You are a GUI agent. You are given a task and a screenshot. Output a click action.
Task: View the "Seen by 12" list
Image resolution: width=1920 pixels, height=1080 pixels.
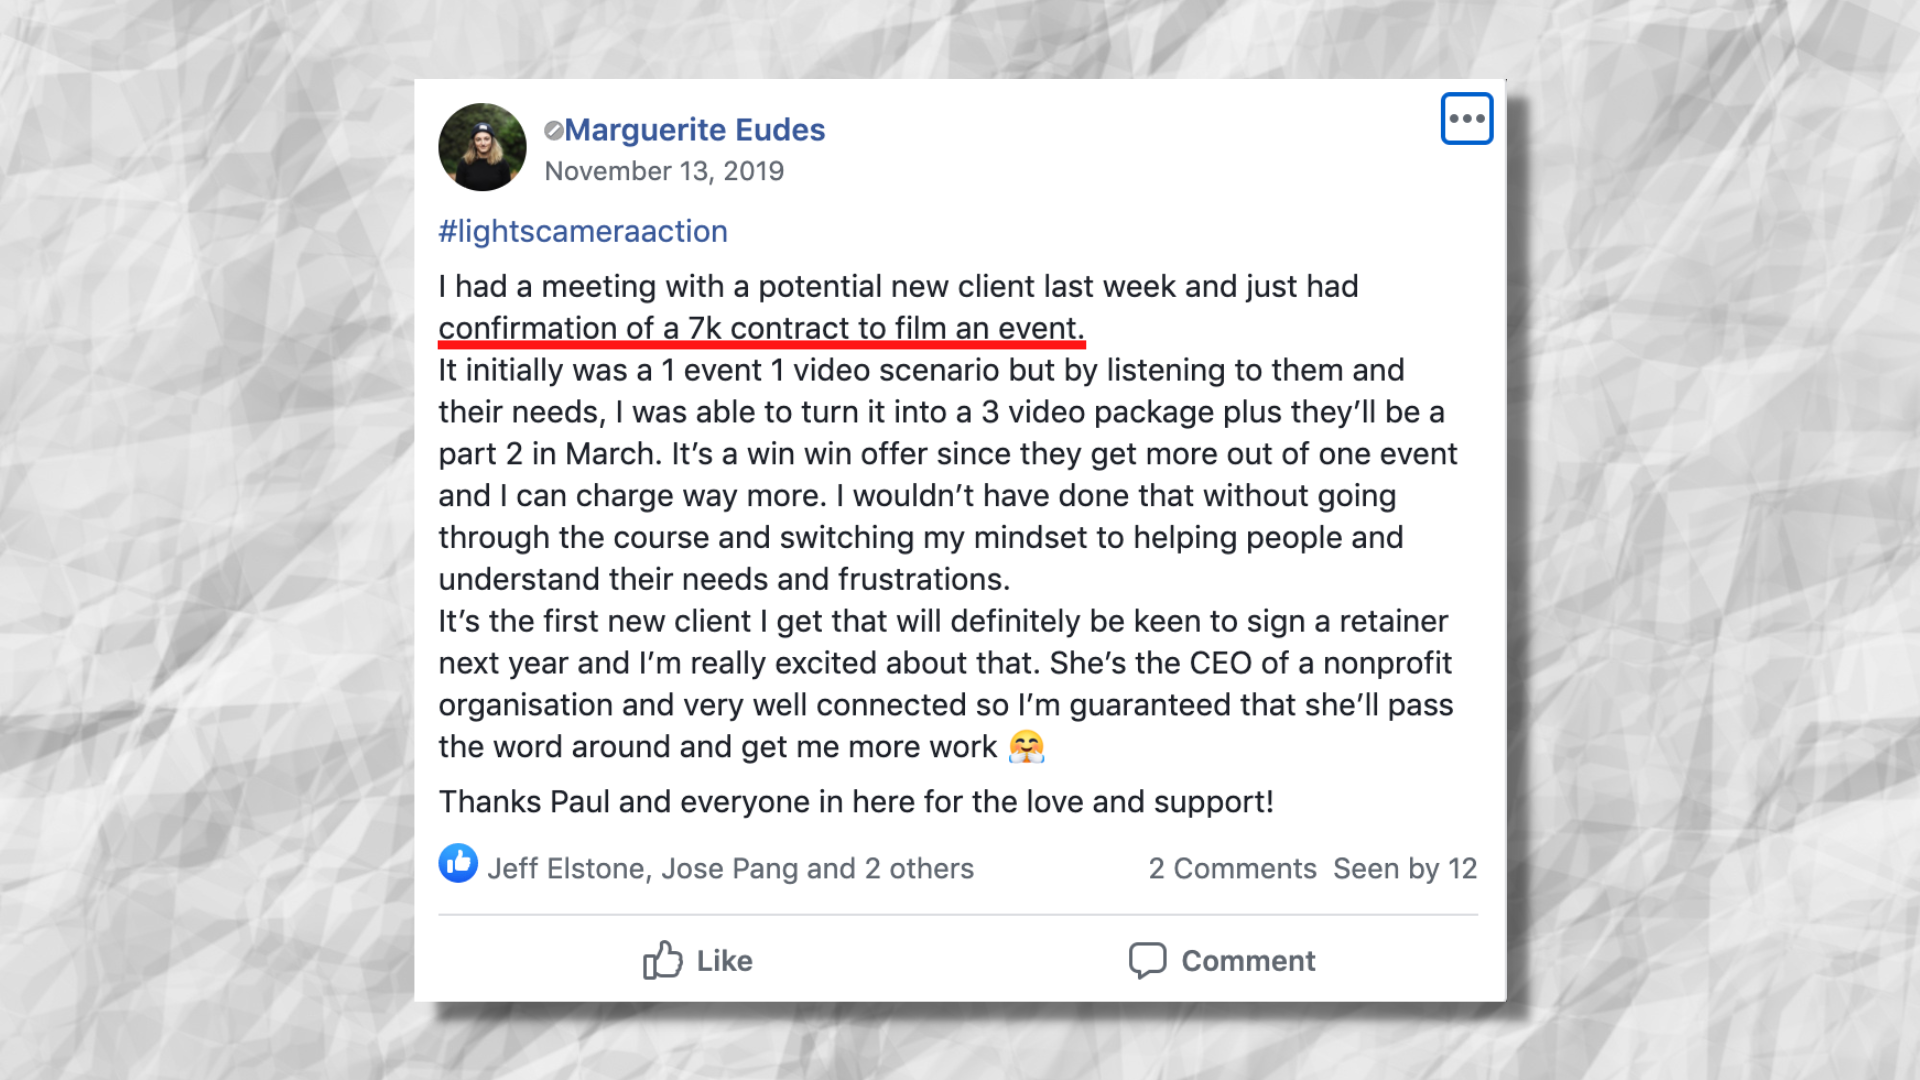[1405, 869]
